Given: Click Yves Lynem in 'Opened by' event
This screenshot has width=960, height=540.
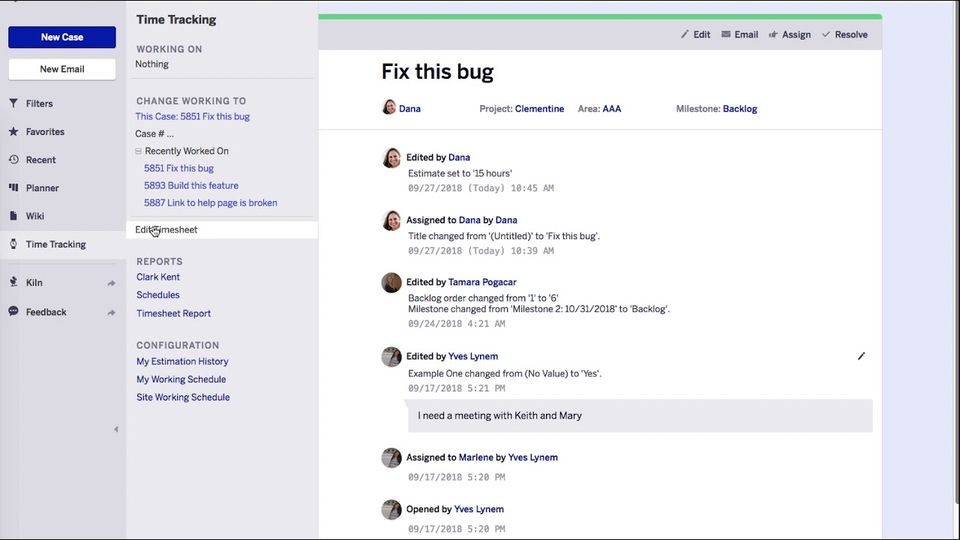Looking at the screenshot, I should [479, 509].
